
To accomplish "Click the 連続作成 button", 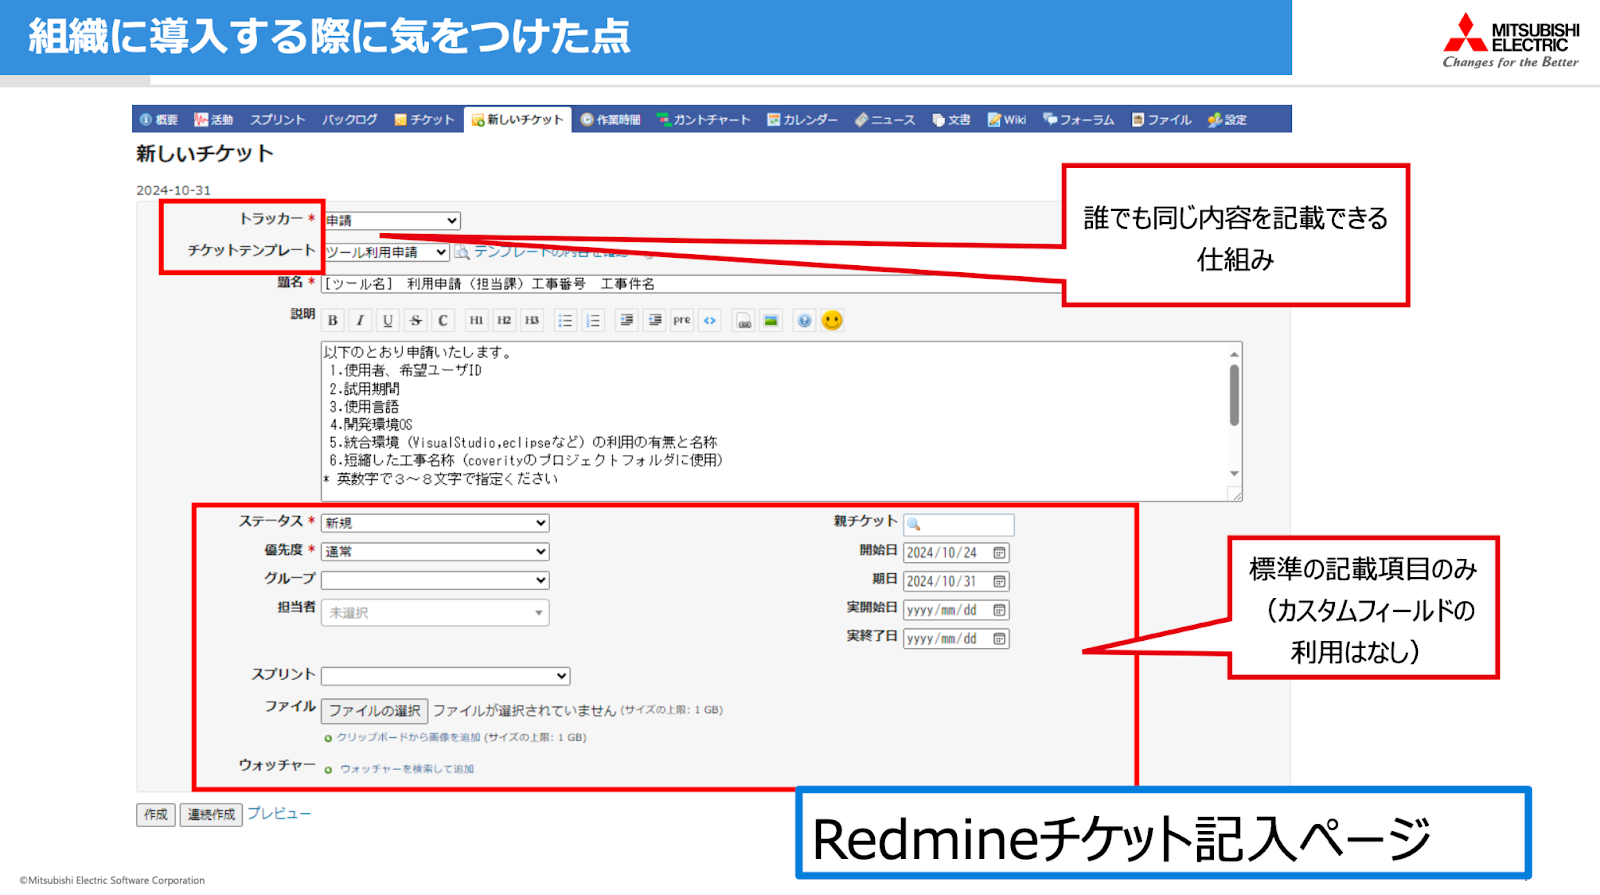I will 211,815.
